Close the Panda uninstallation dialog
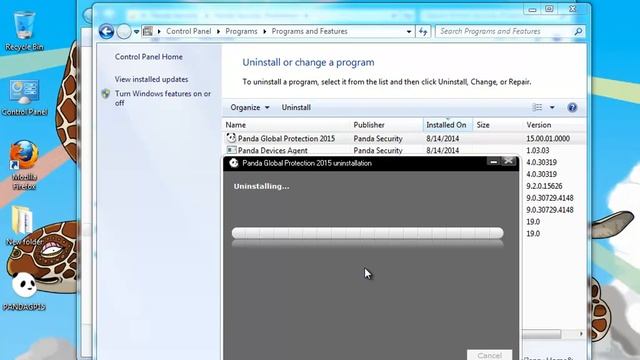The image size is (640, 360). (x=509, y=162)
